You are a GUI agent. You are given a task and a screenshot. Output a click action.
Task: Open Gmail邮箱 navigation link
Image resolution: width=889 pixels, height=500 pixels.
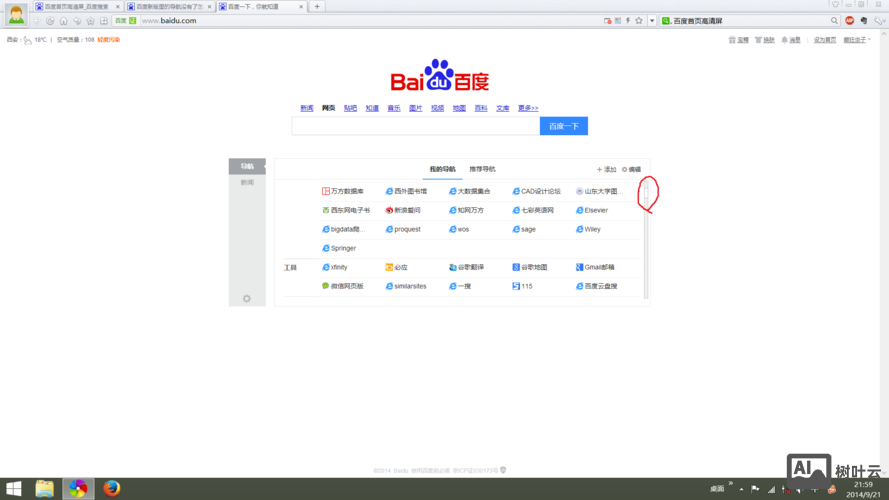(595, 267)
